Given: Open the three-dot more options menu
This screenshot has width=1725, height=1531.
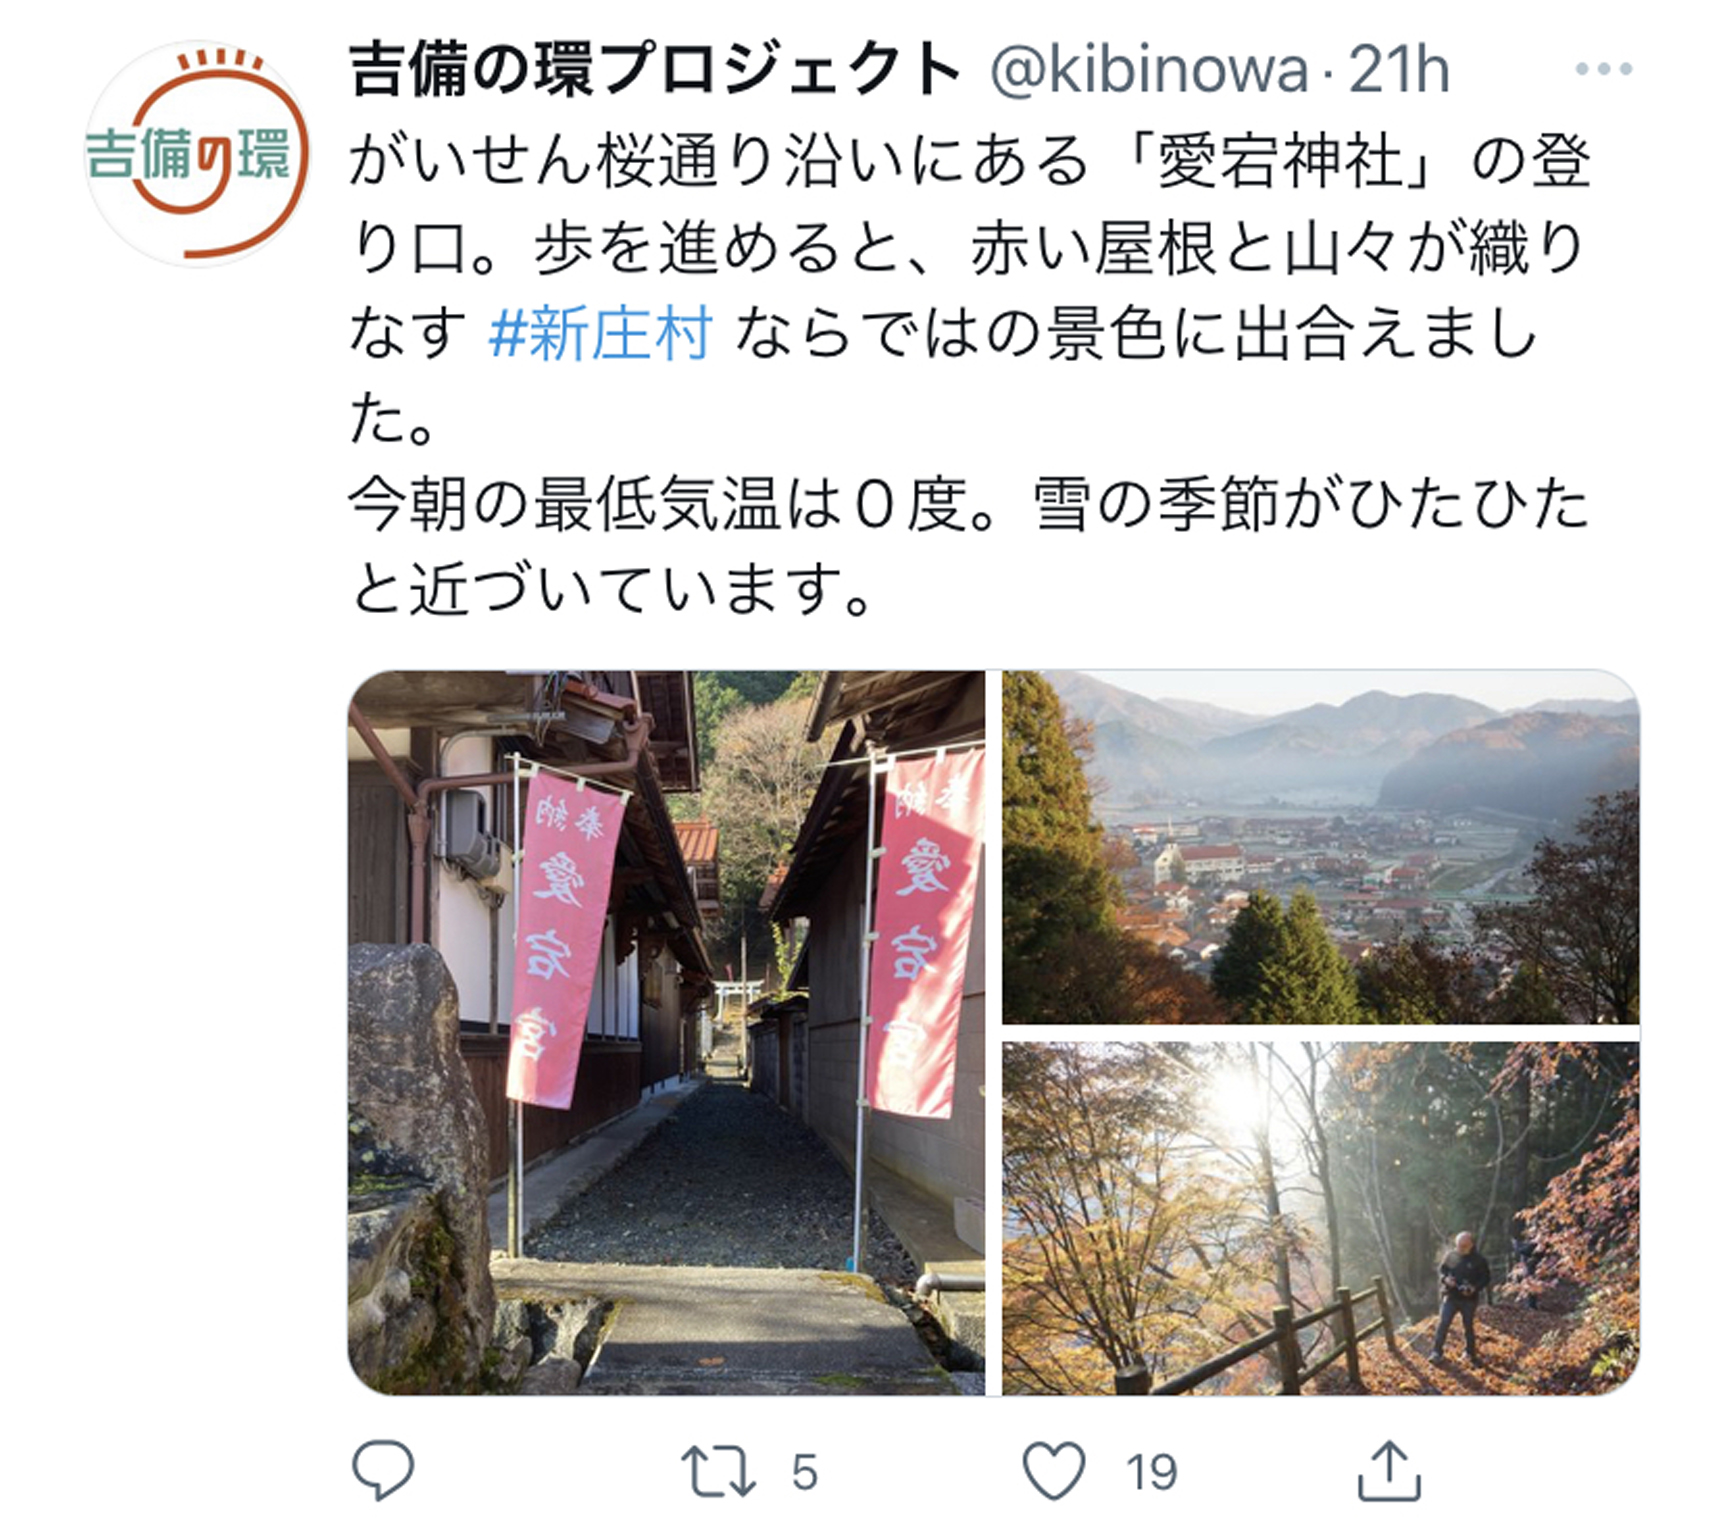Looking at the screenshot, I should click(x=1603, y=69).
